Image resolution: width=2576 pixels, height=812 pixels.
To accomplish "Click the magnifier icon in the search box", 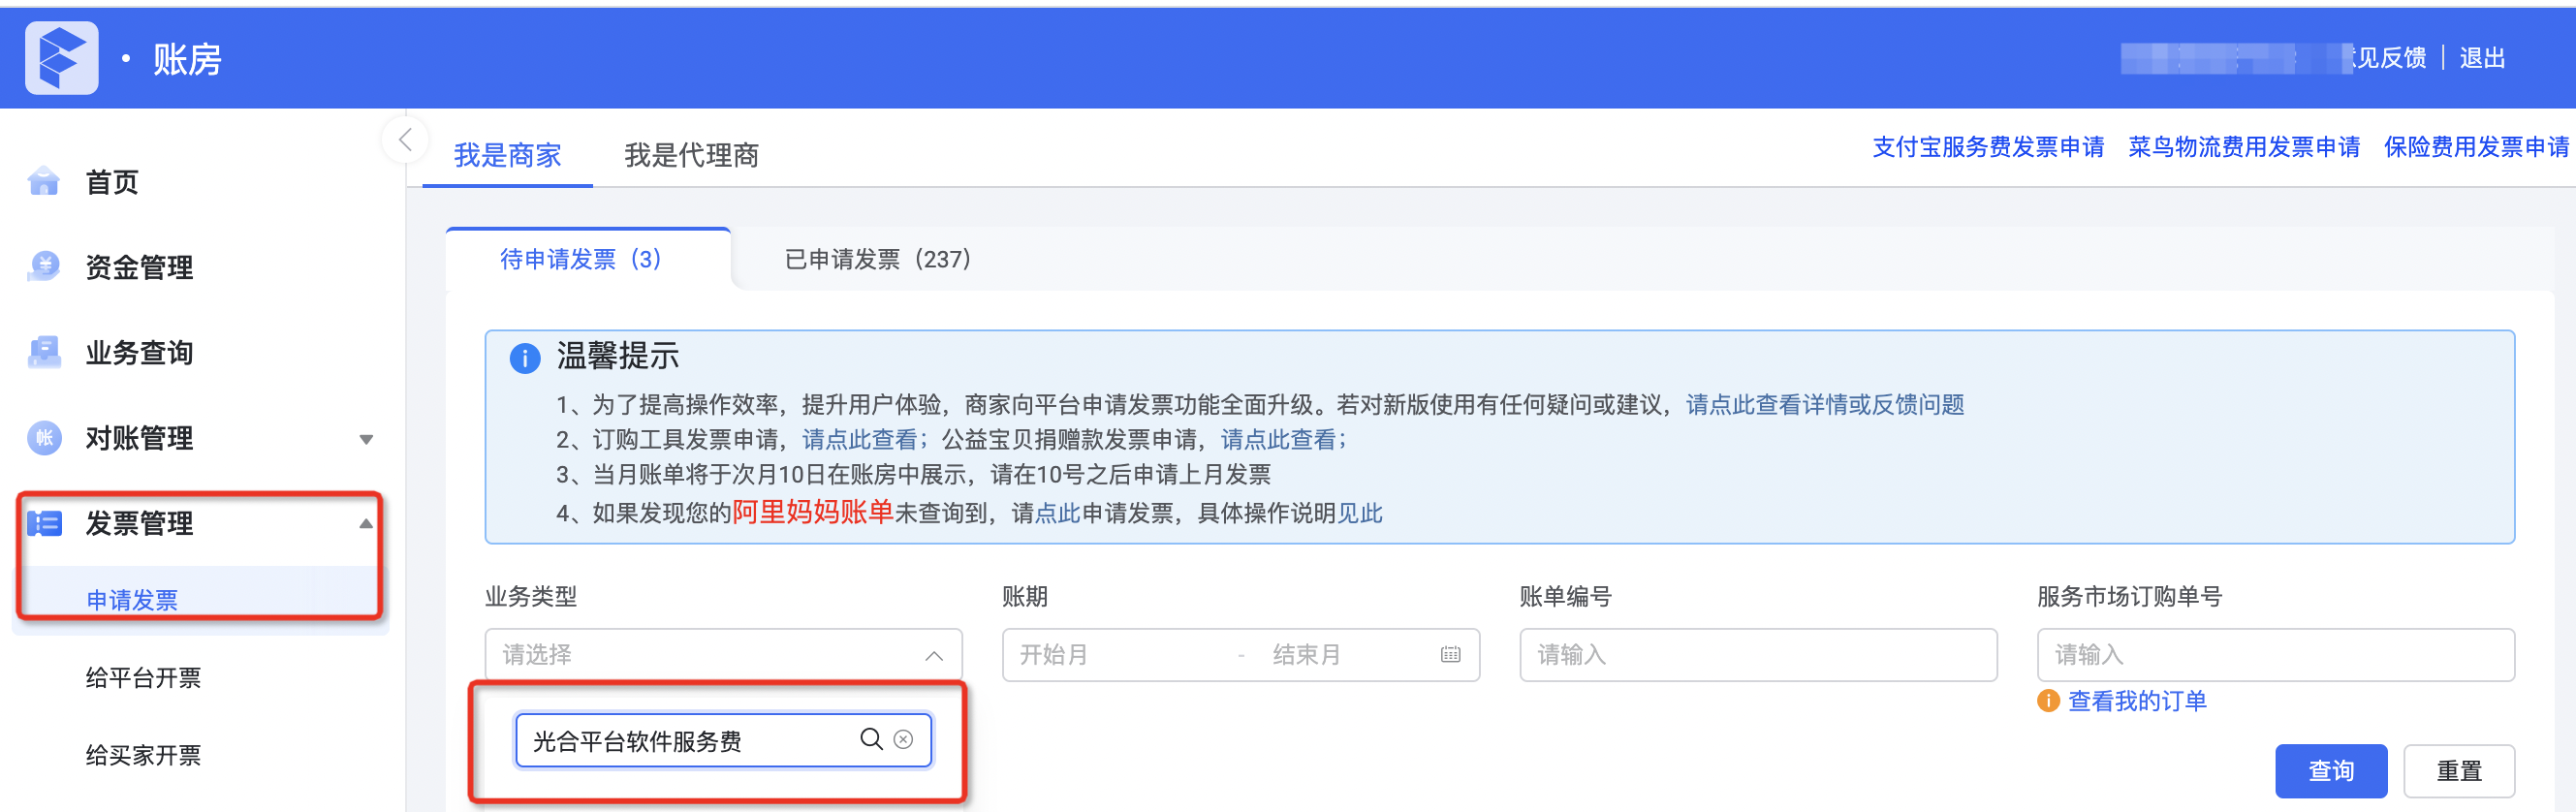I will pyautogui.click(x=871, y=739).
